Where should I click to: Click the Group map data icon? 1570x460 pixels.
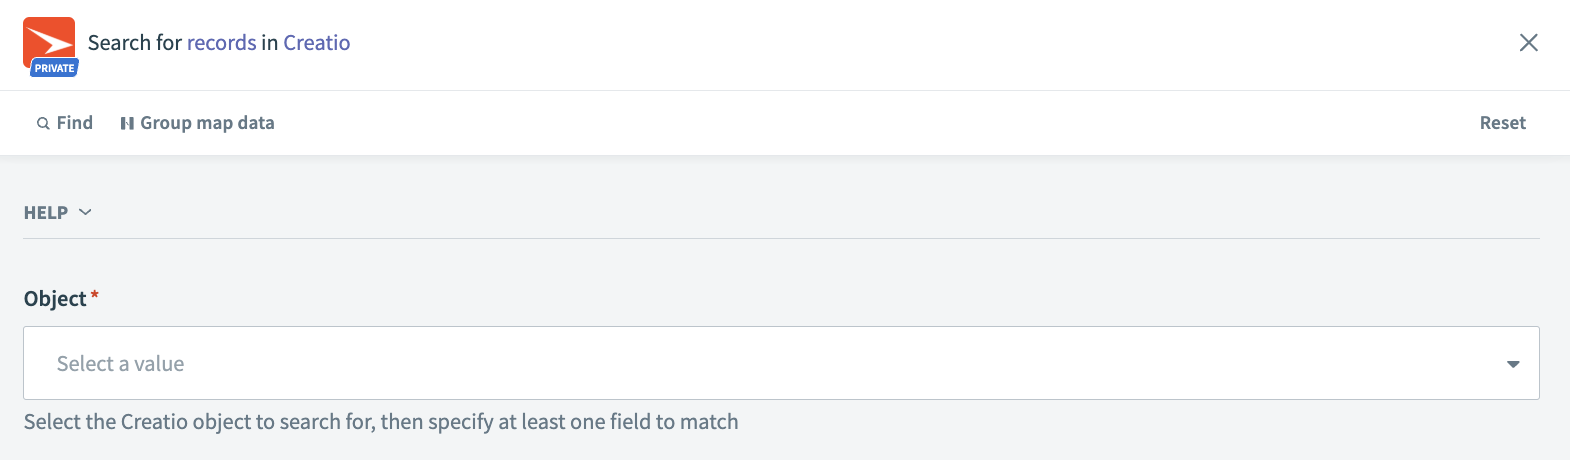click(x=127, y=124)
